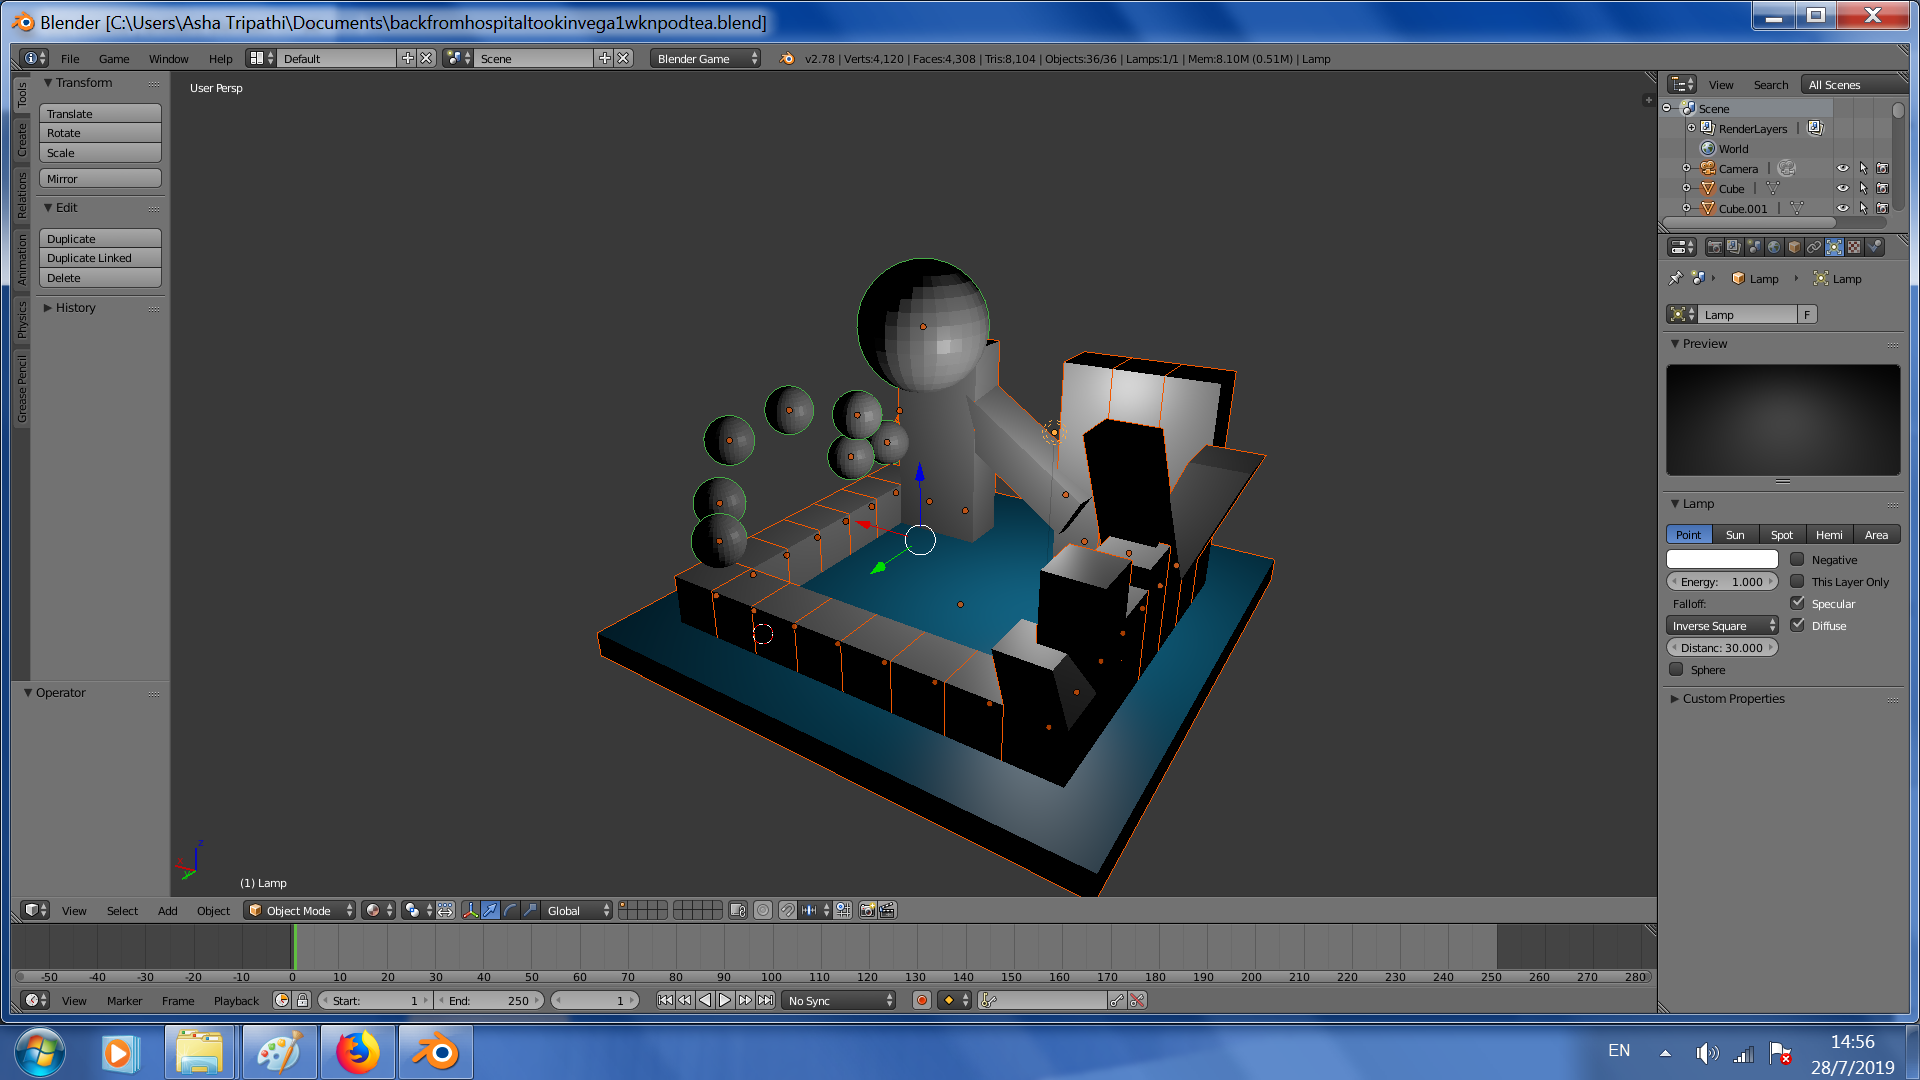Launch Blender from the Windows taskbar
This screenshot has width=1920, height=1080.
tap(436, 1052)
